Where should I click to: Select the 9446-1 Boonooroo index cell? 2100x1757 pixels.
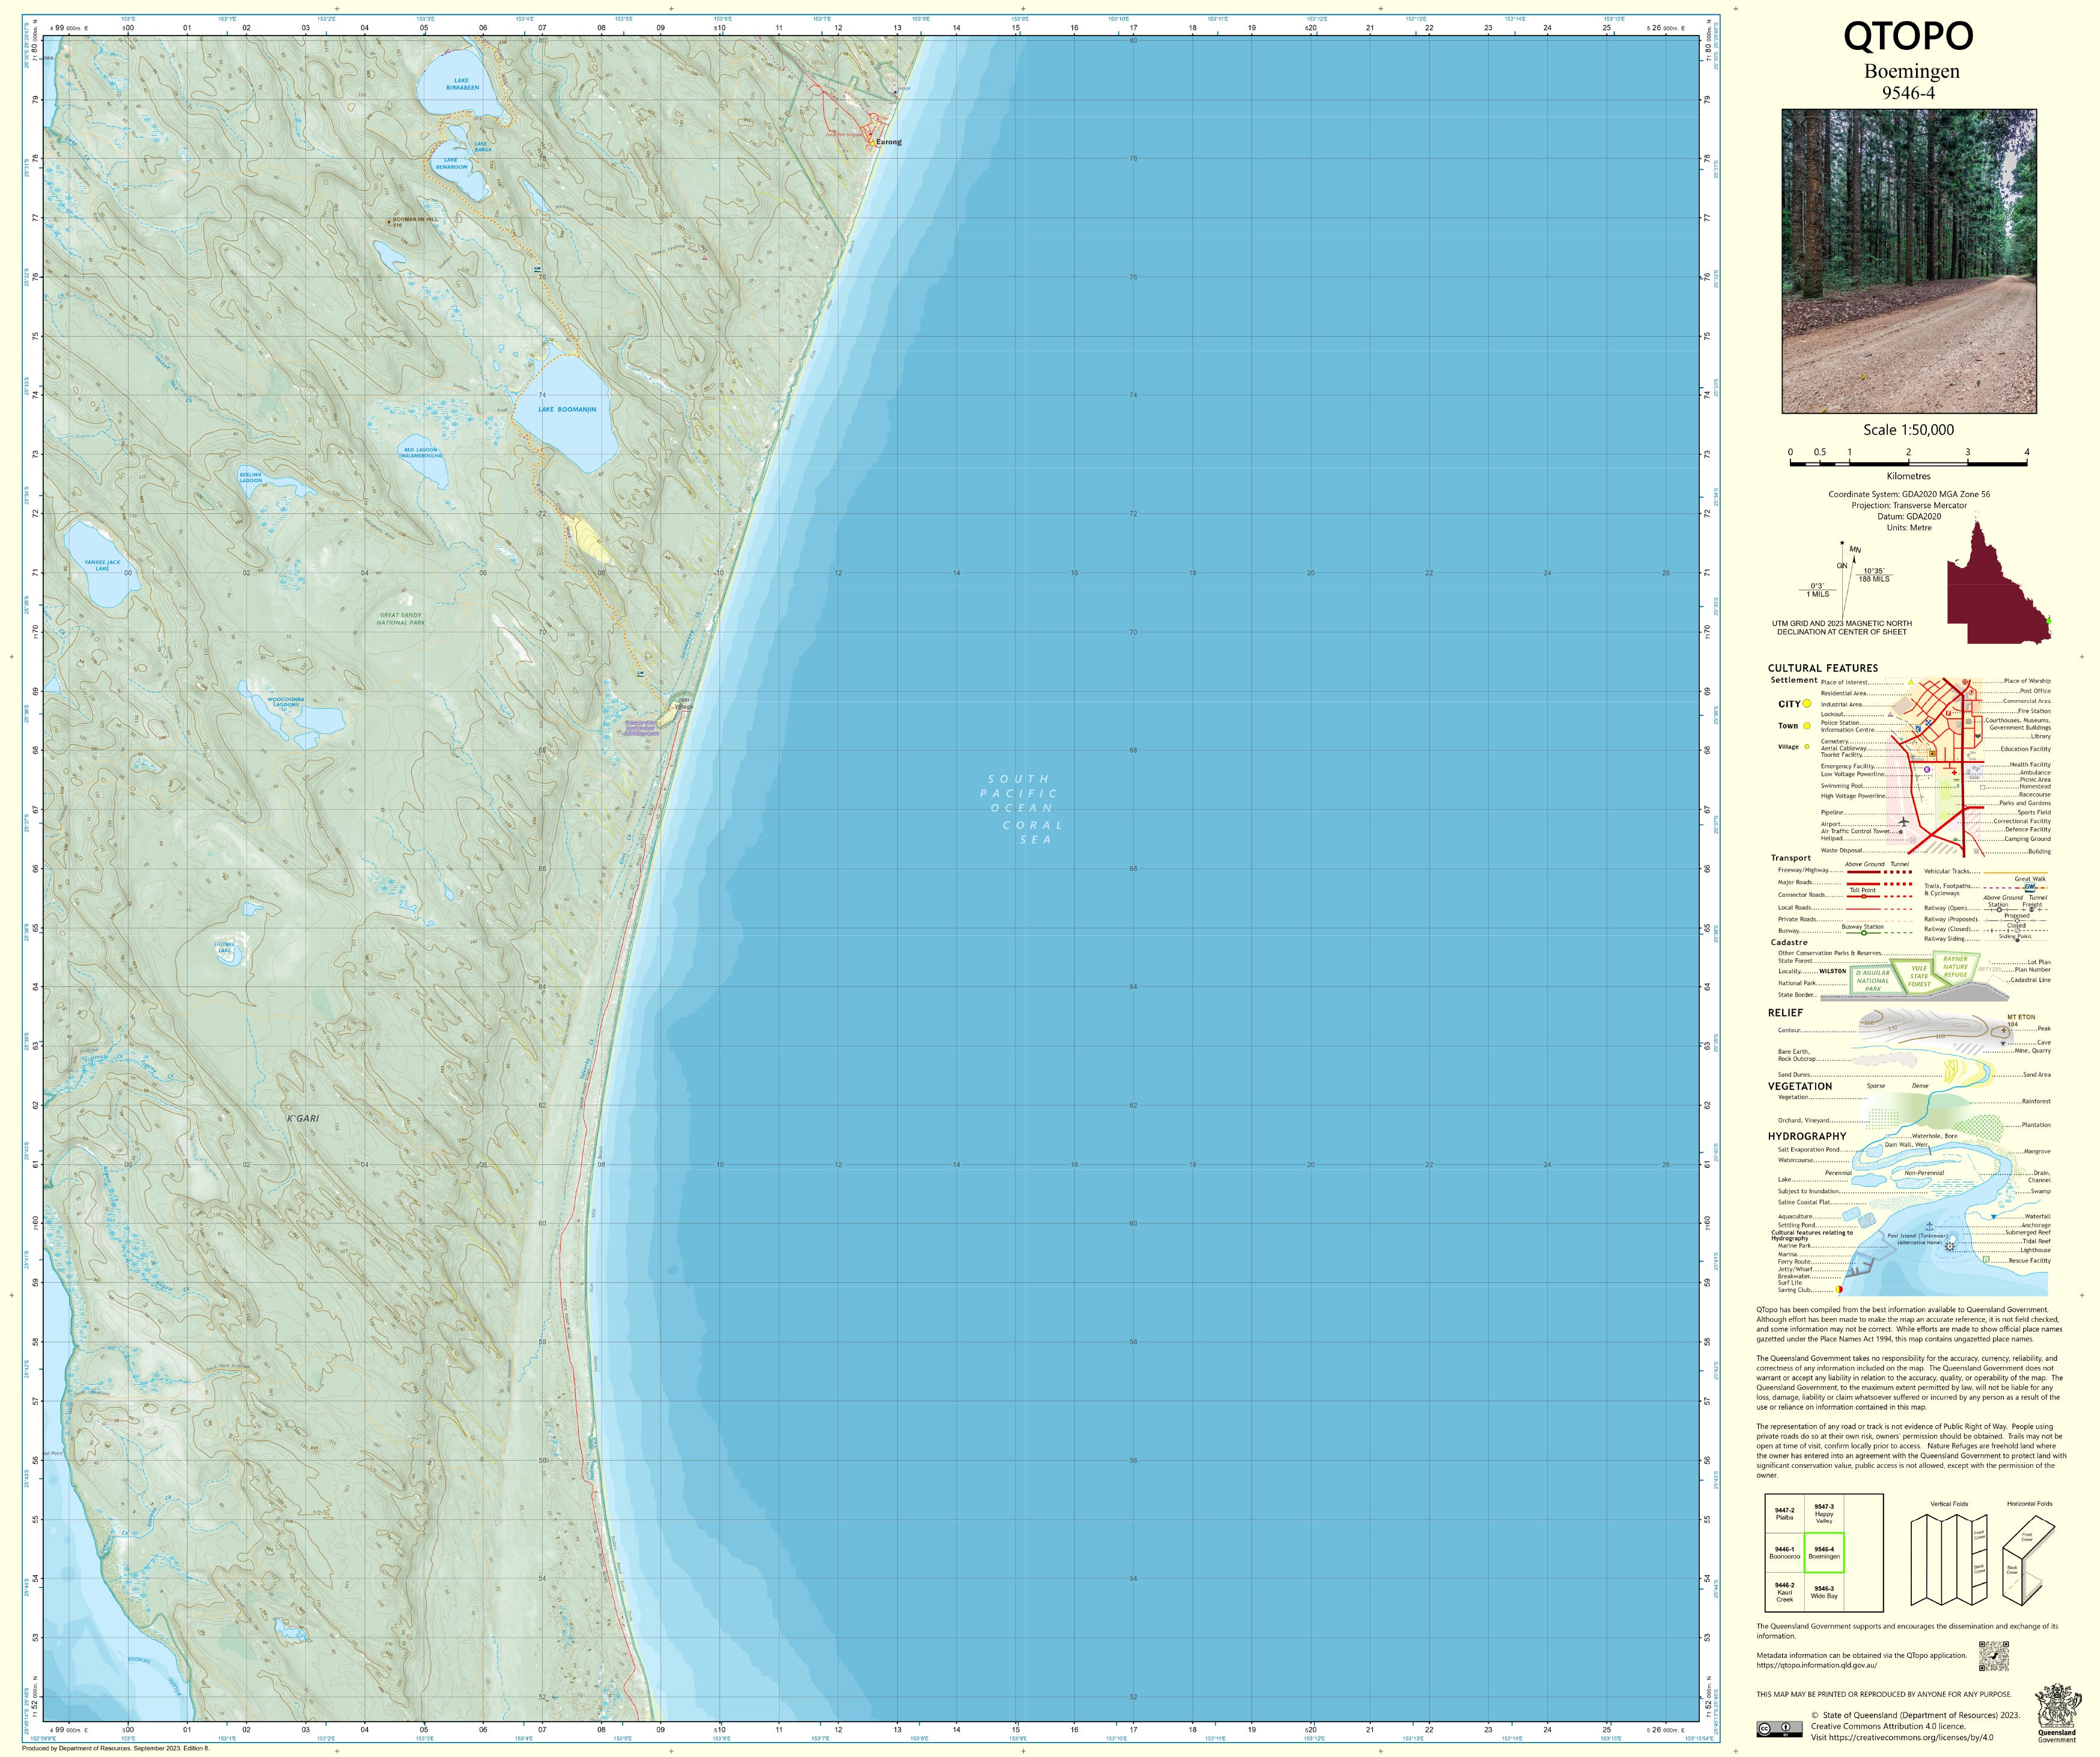[x=1784, y=1553]
